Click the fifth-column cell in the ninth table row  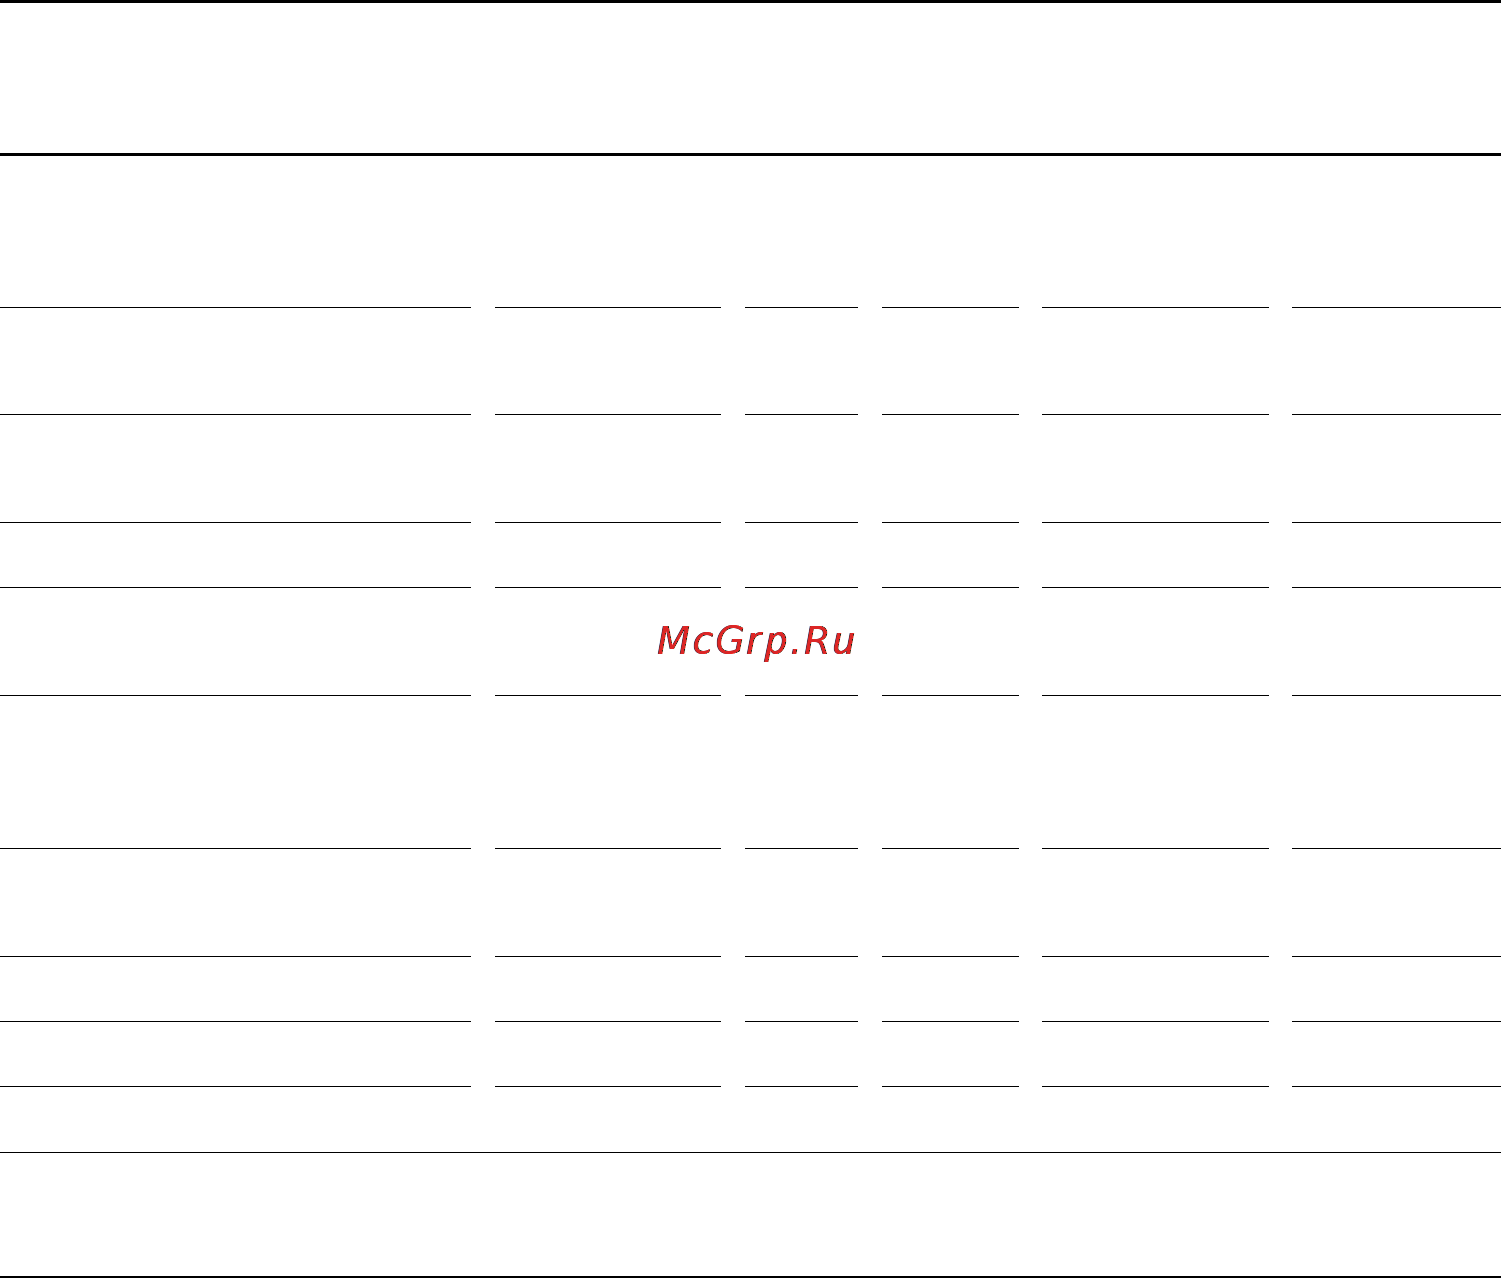point(1155,1054)
